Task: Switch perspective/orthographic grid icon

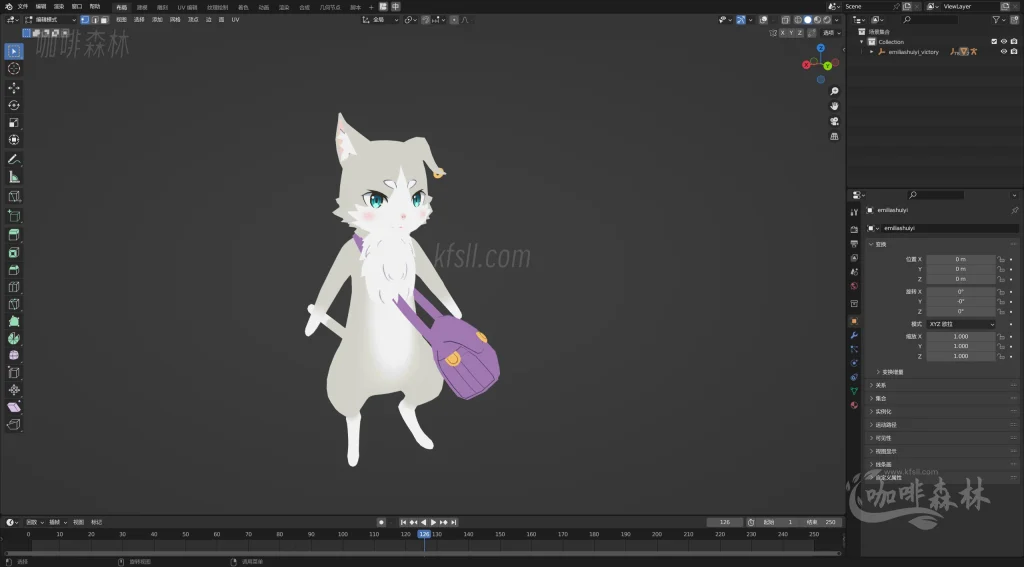Action: coord(834,136)
